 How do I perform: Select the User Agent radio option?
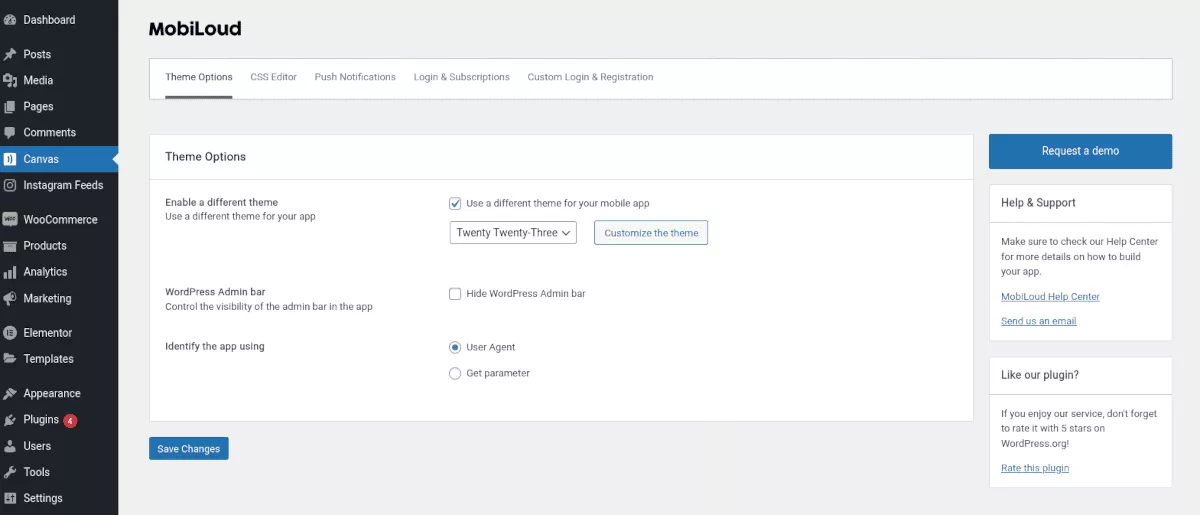click(x=455, y=347)
